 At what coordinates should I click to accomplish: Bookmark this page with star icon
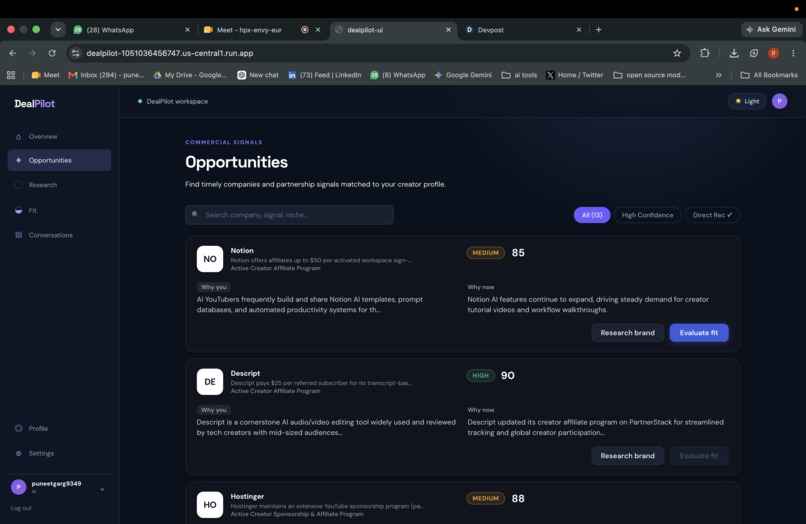click(677, 53)
